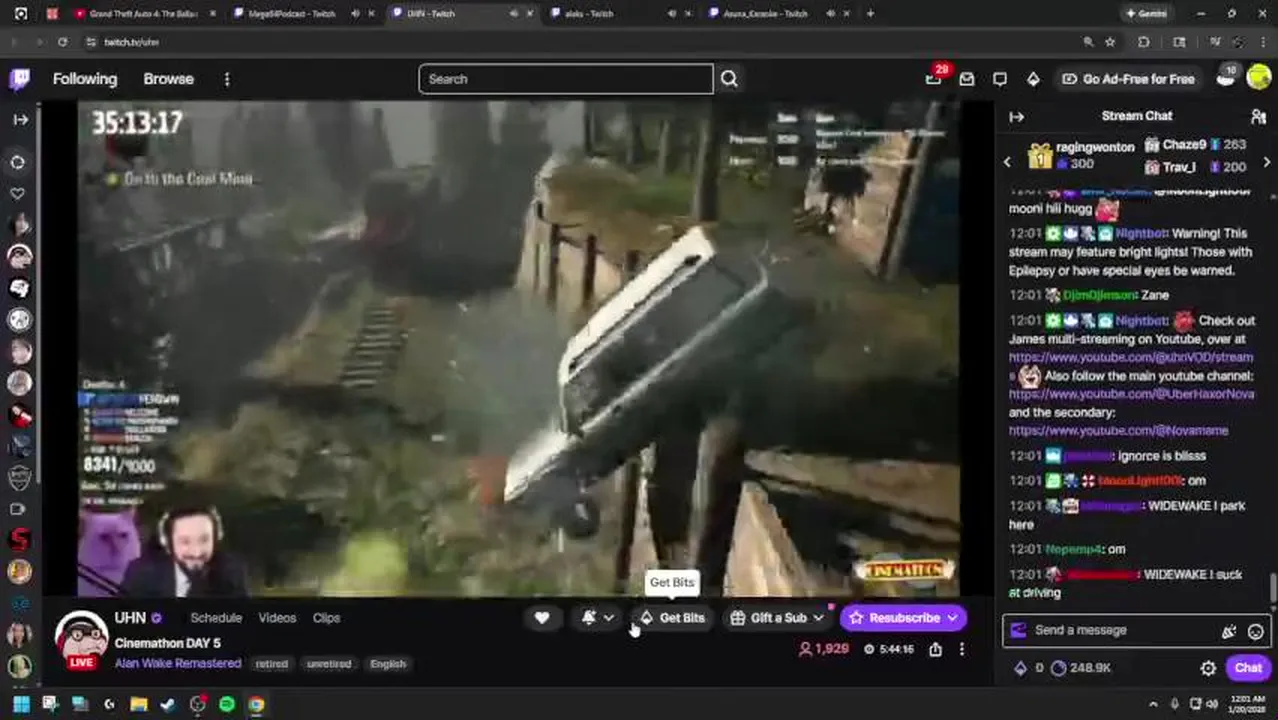Show previous gift leaderboard entry arrow
1278x720 pixels.
point(1007,162)
